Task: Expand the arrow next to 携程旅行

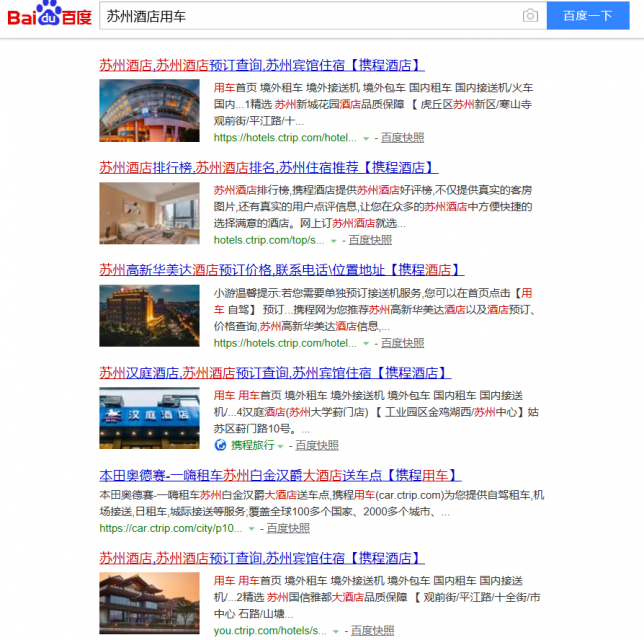Action: pos(281,446)
